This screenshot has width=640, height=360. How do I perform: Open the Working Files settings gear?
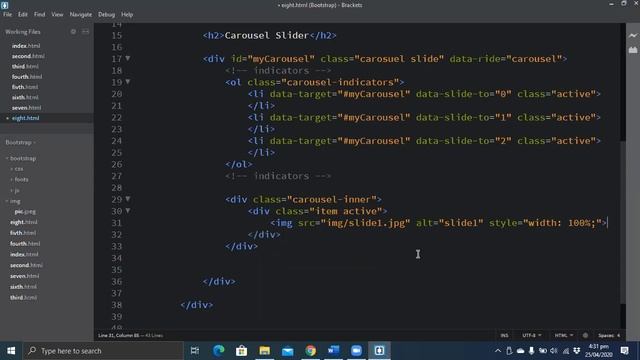(73, 31)
